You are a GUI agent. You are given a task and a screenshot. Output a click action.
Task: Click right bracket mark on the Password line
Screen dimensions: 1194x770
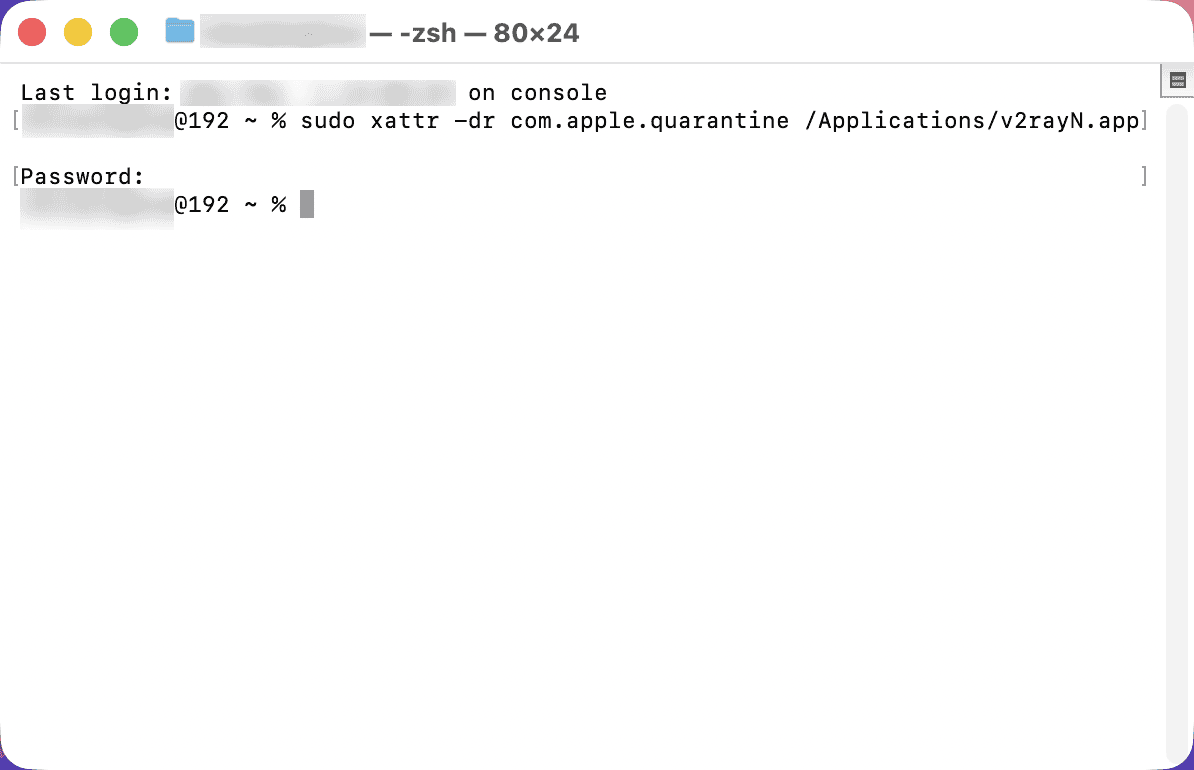1144,177
